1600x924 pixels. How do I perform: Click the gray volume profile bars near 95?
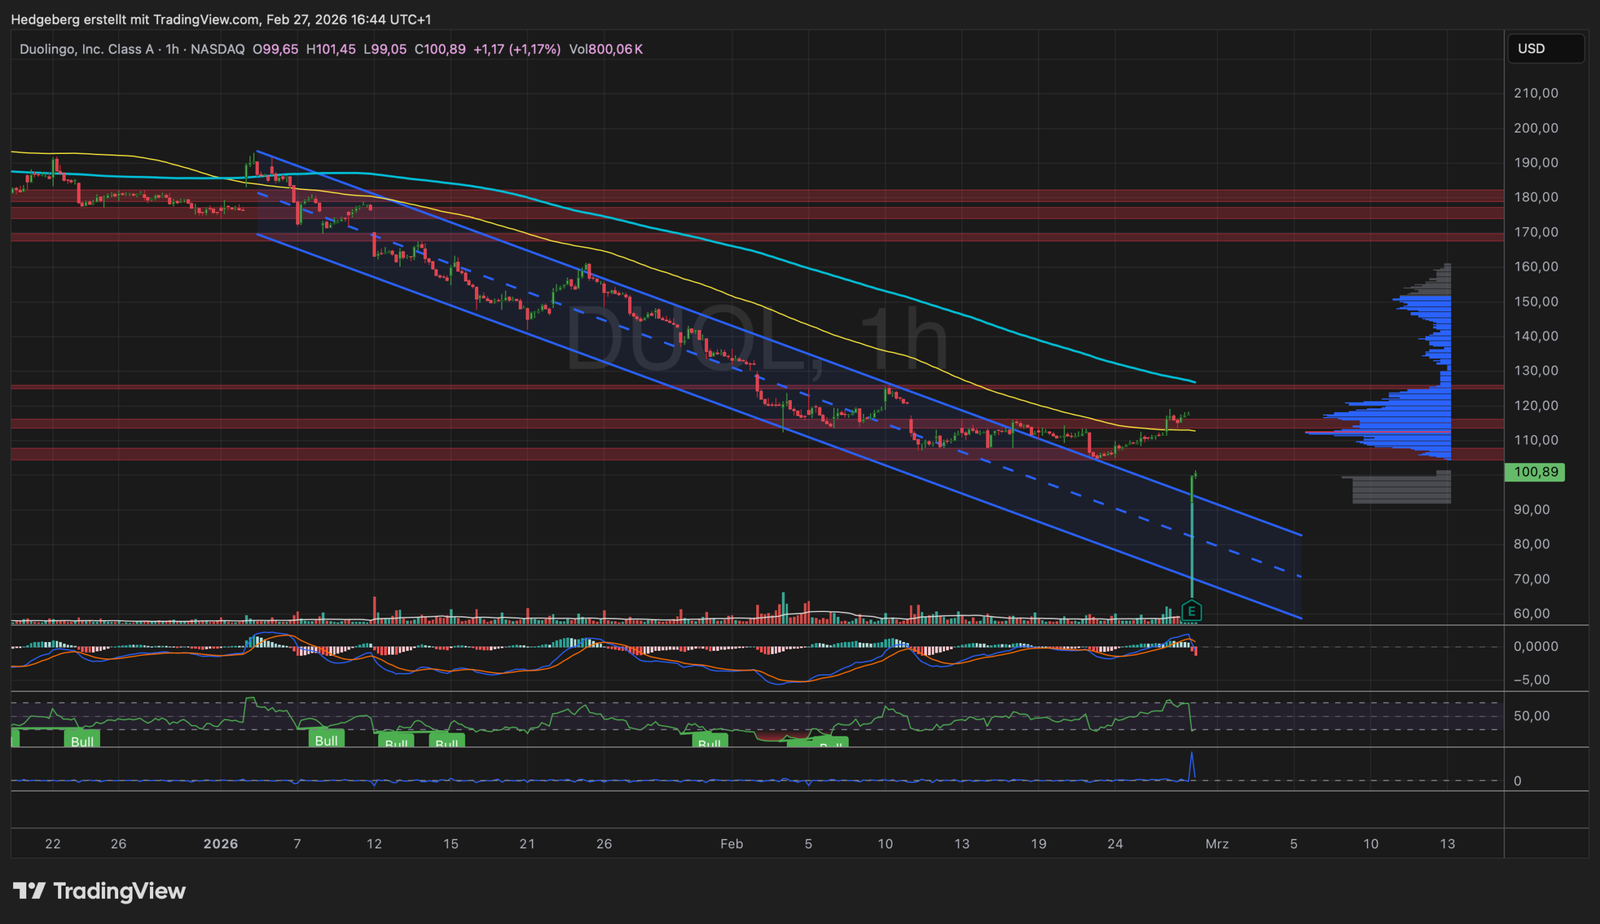pyautogui.click(x=1400, y=488)
